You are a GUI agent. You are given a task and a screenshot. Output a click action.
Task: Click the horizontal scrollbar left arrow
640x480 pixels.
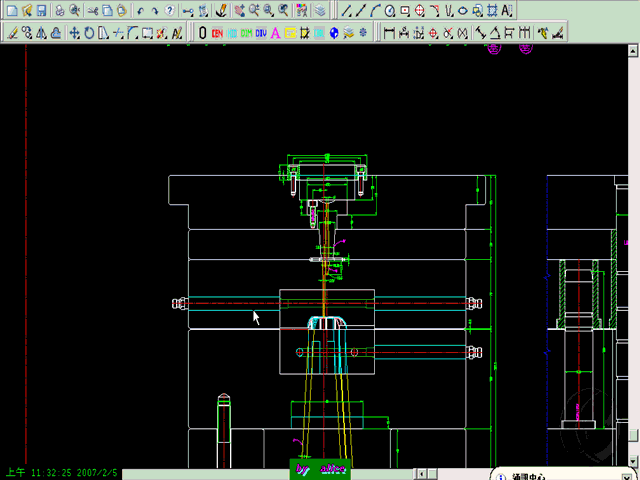421,474
